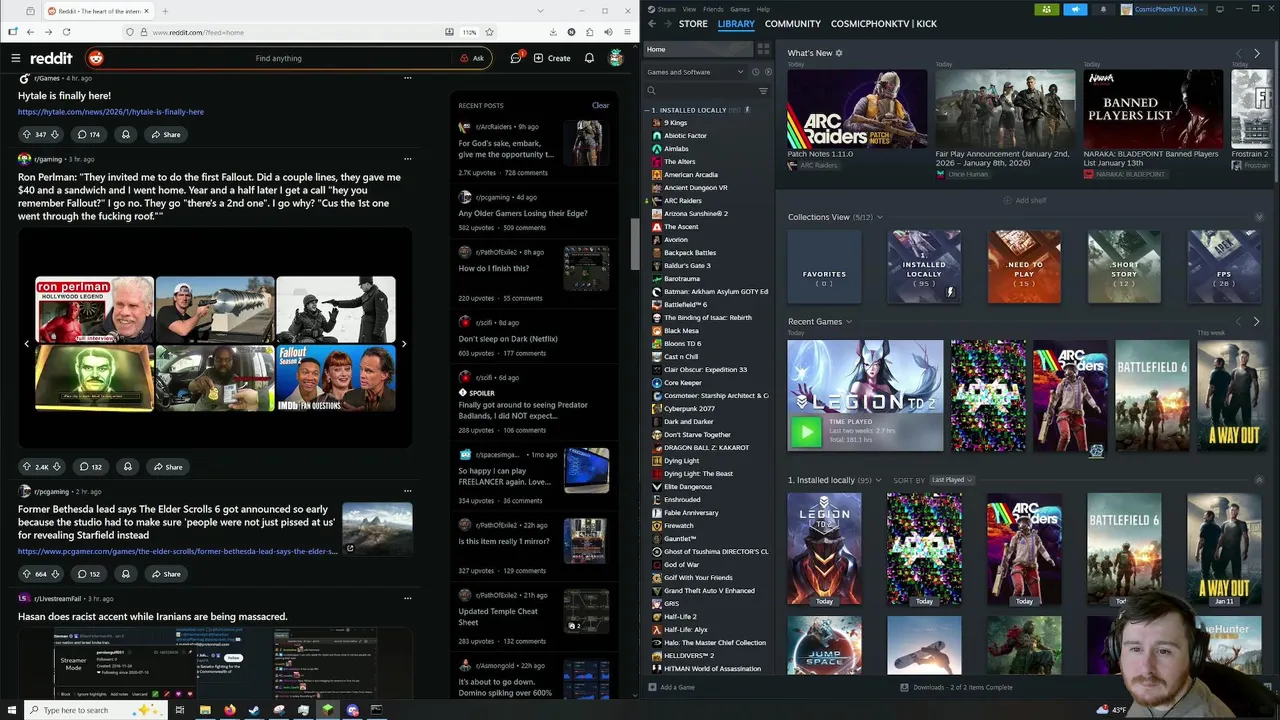Open comments on Hytale post (174)
This screenshot has width=1280, height=720.
click(x=89, y=134)
